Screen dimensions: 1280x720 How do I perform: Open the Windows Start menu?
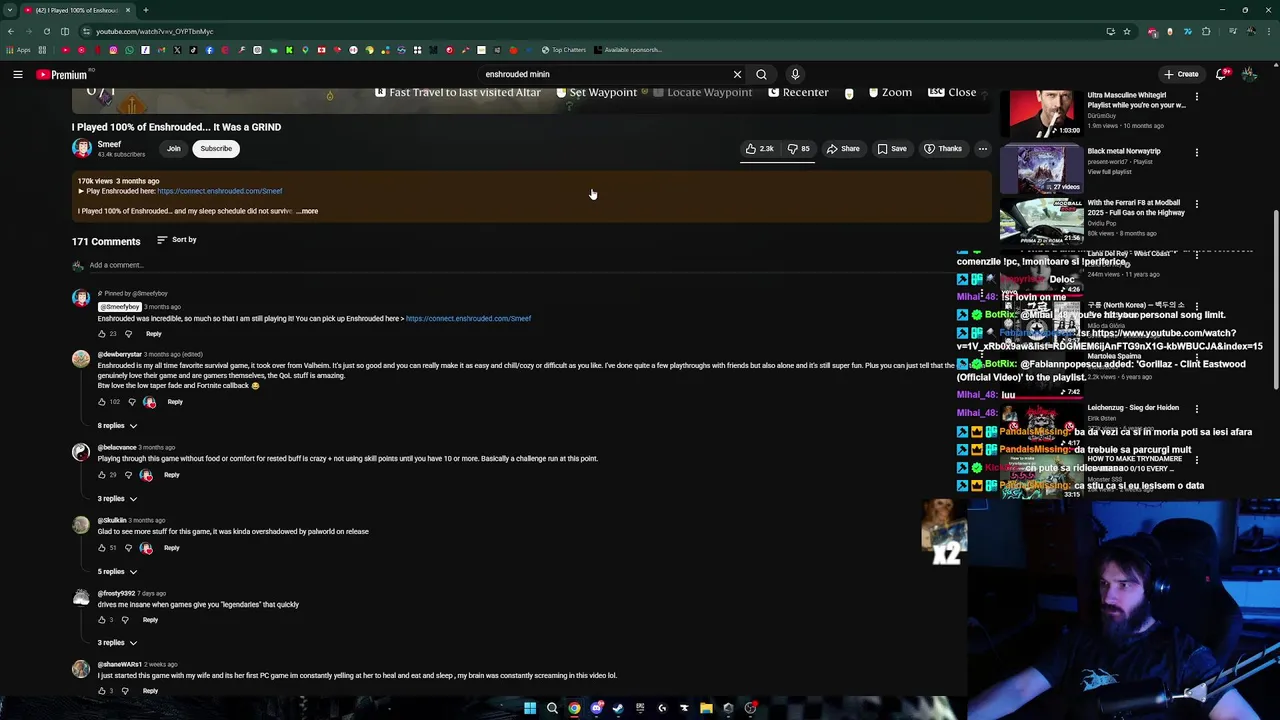[530, 708]
